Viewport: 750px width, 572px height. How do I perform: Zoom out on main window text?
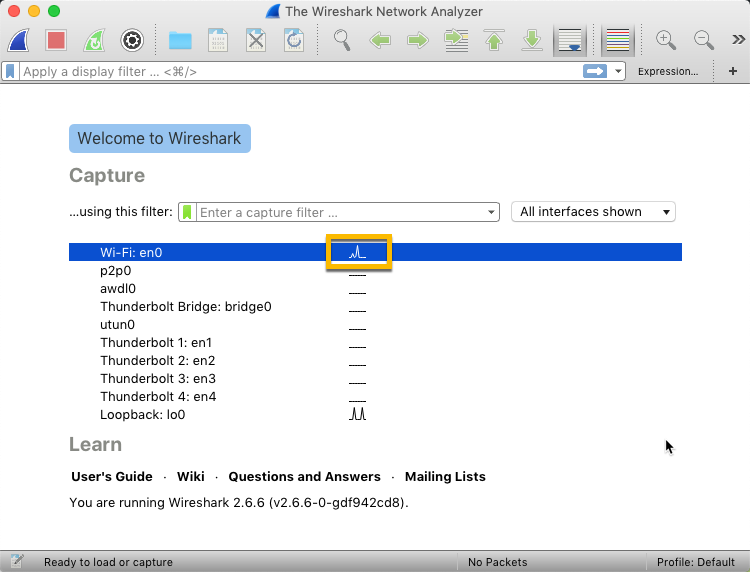coord(704,40)
